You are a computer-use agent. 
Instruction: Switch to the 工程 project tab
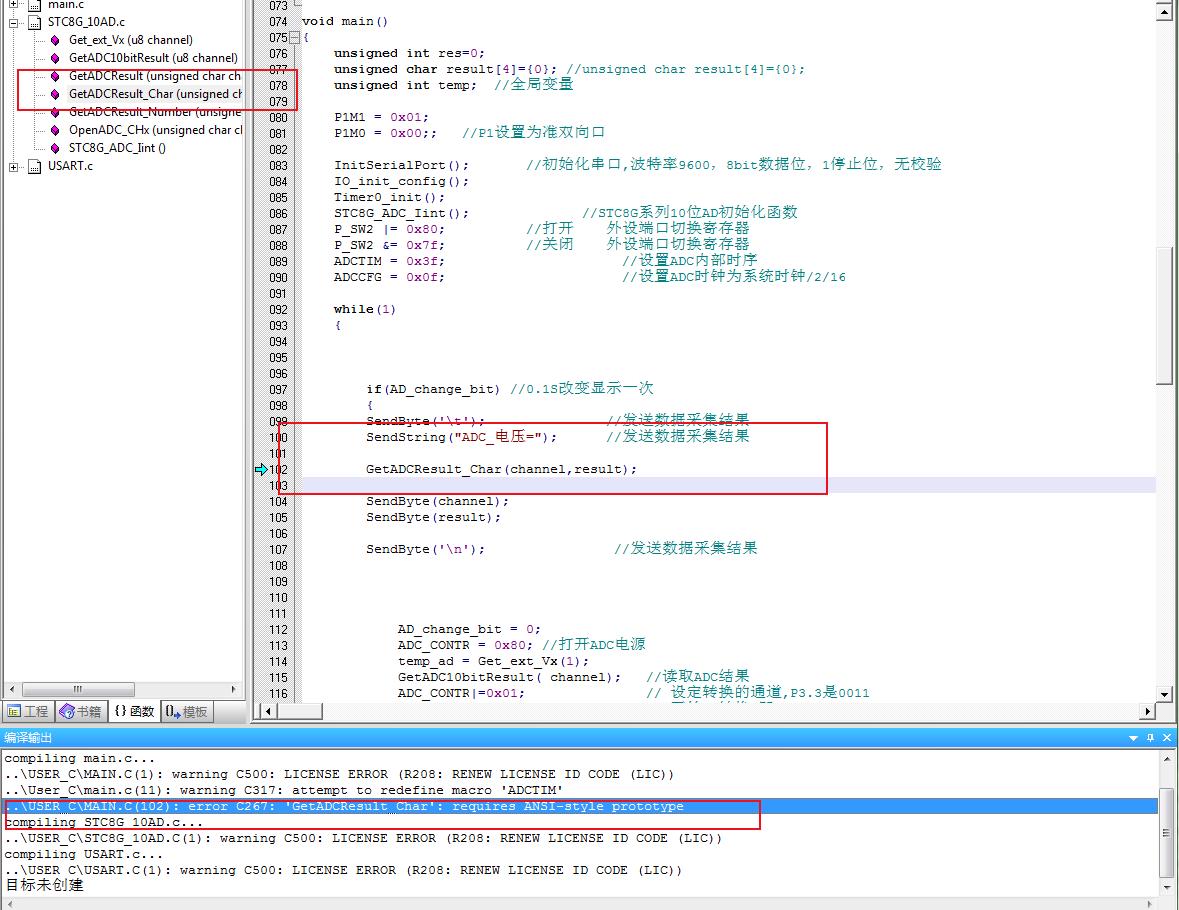pos(28,712)
